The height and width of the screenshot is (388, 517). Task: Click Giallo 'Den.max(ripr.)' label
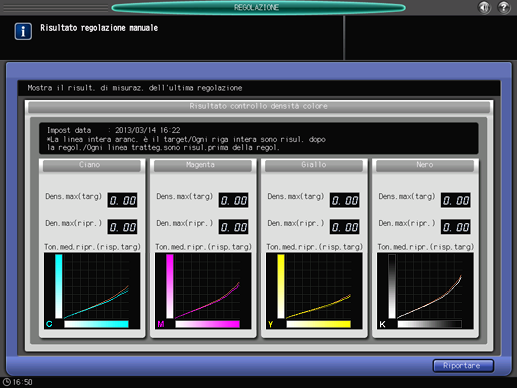coord(295,223)
